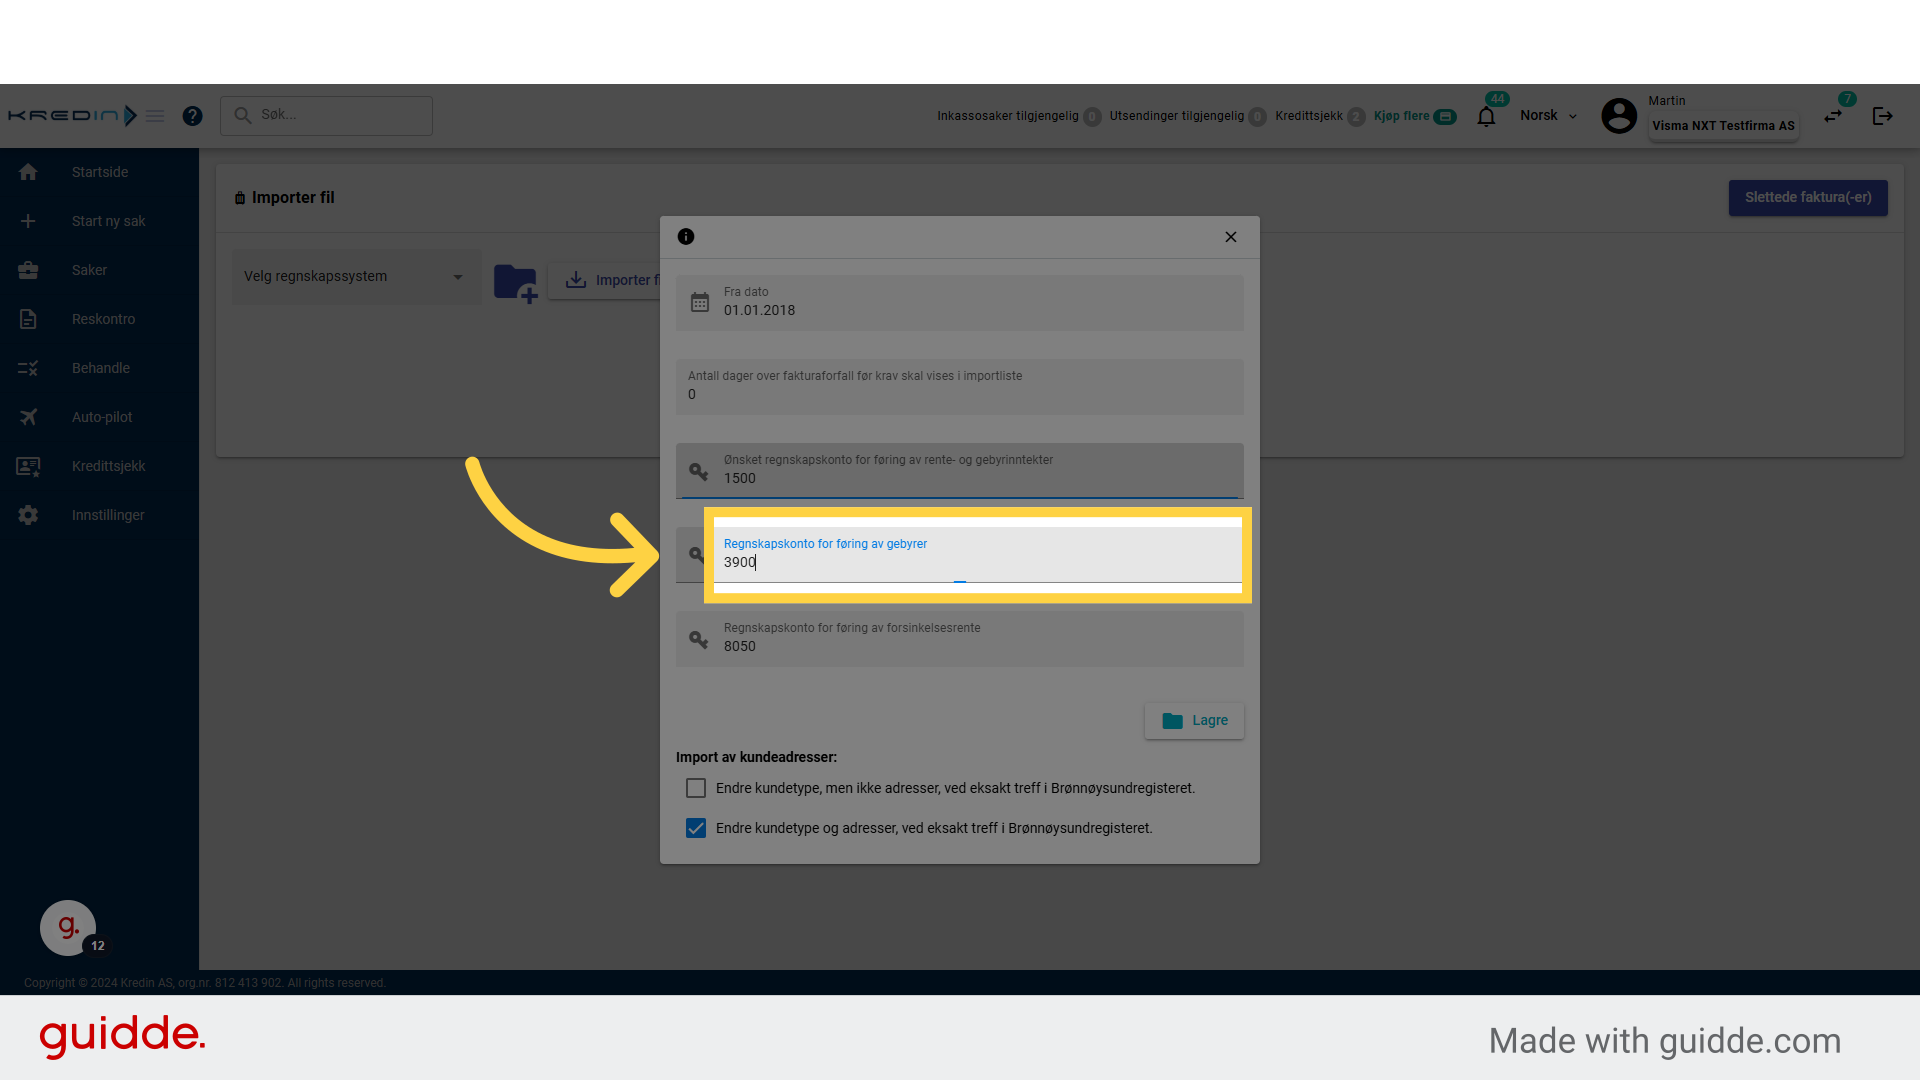Click the switch company arrows icon

coord(1833,116)
